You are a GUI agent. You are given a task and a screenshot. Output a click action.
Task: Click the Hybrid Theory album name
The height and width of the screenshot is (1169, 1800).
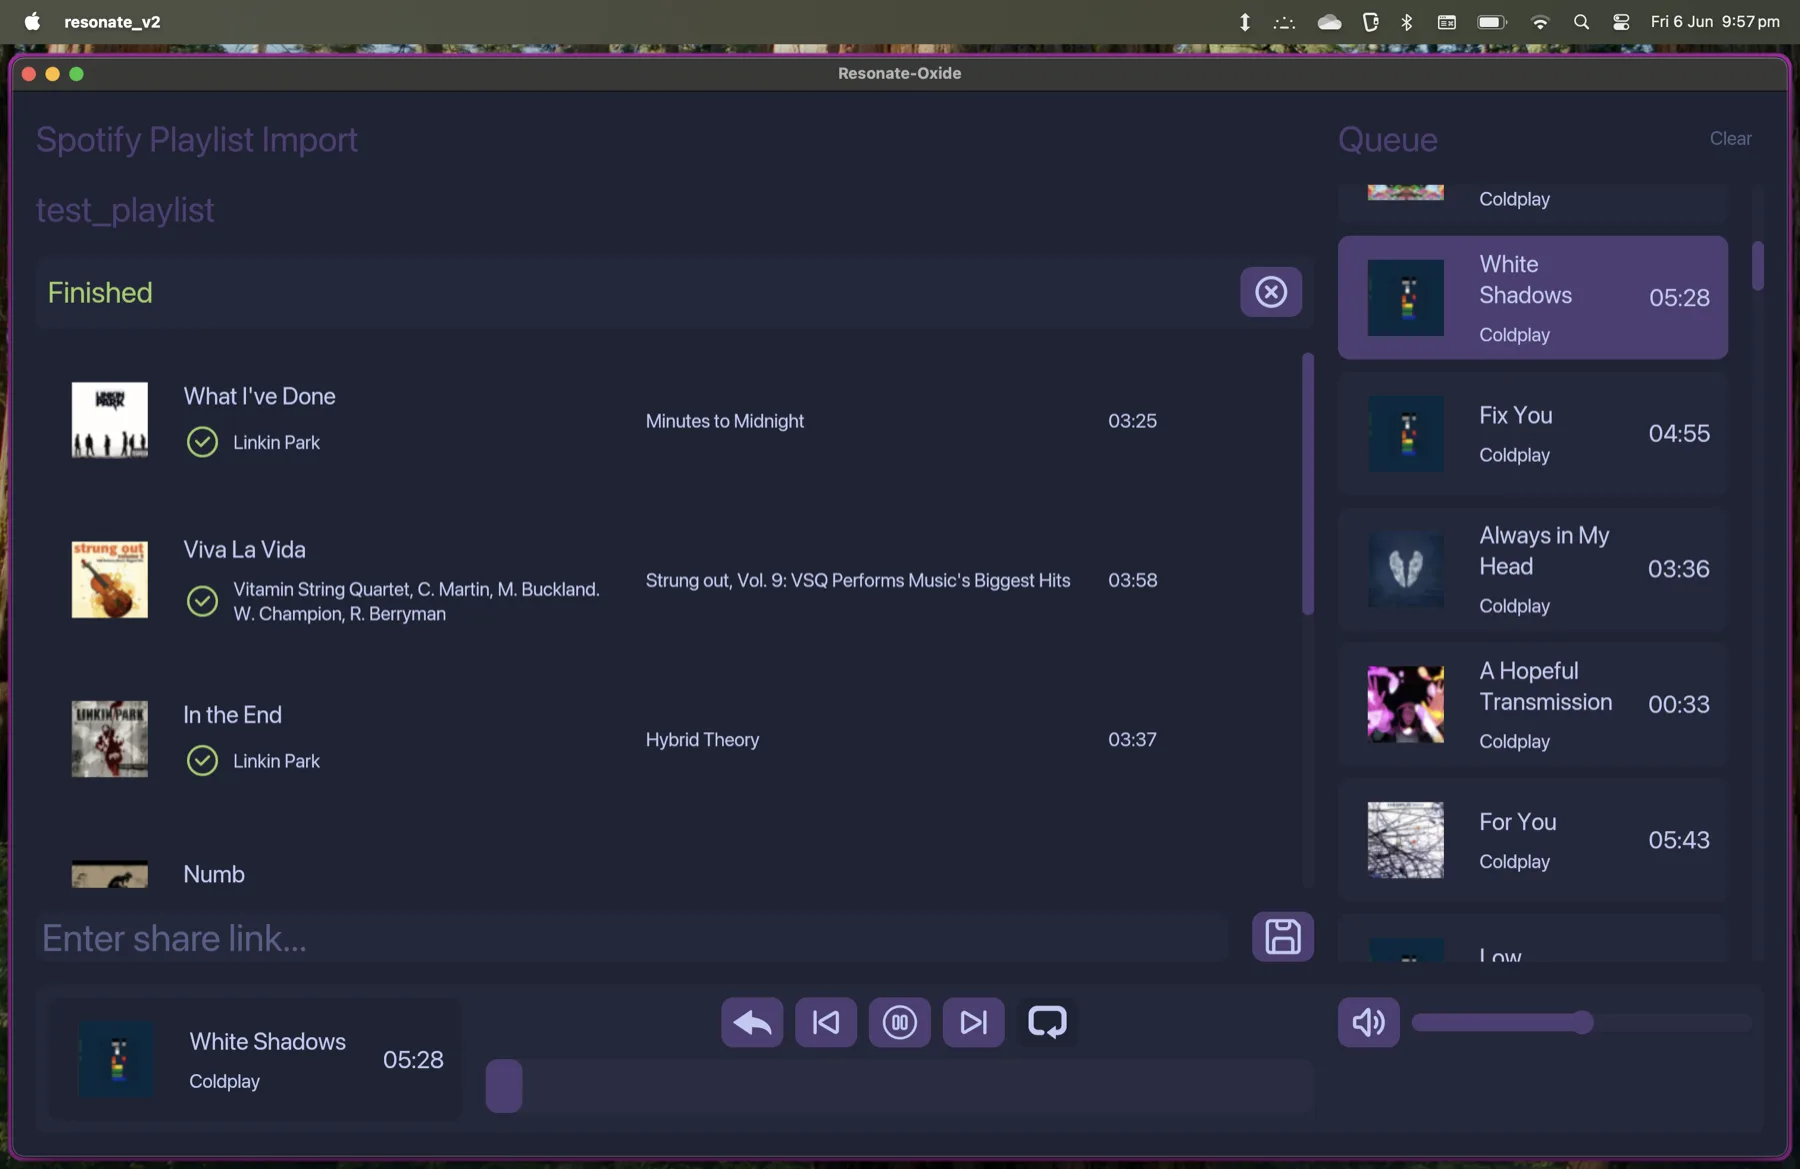(702, 740)
